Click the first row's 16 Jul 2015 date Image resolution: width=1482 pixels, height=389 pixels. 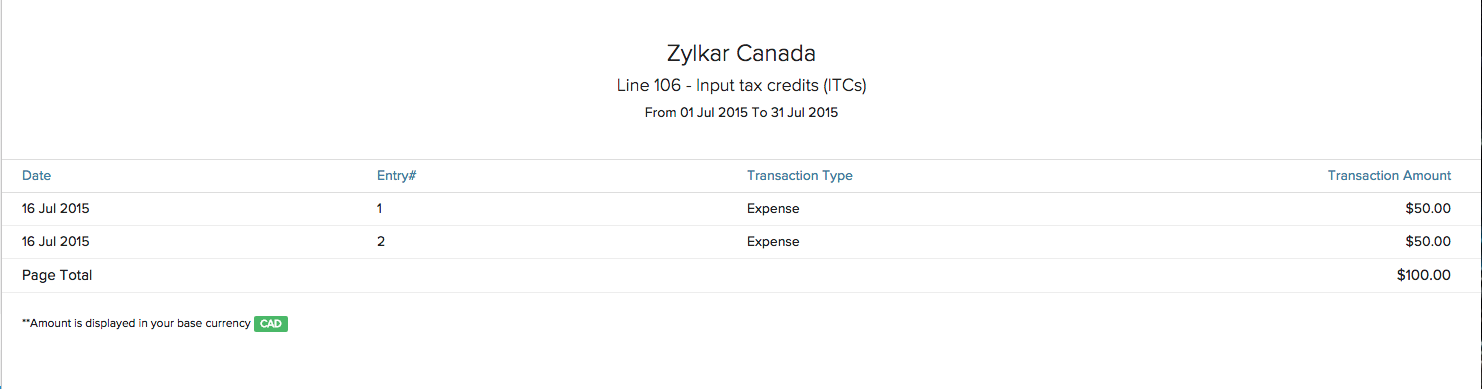click(56, 209)
